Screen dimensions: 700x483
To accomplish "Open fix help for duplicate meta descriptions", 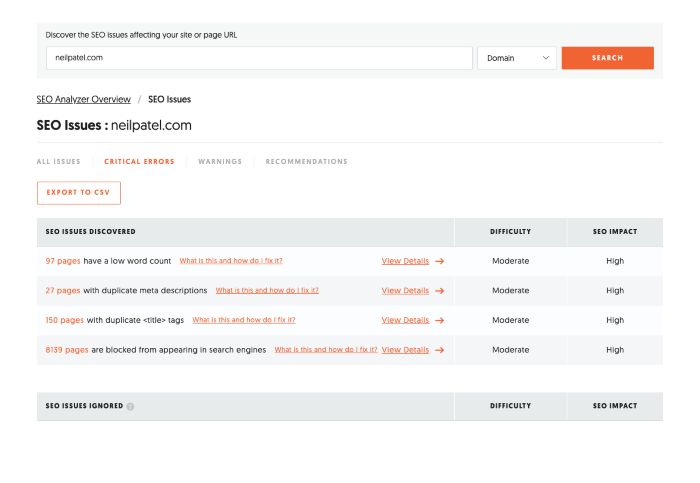I will pos(267,291).
